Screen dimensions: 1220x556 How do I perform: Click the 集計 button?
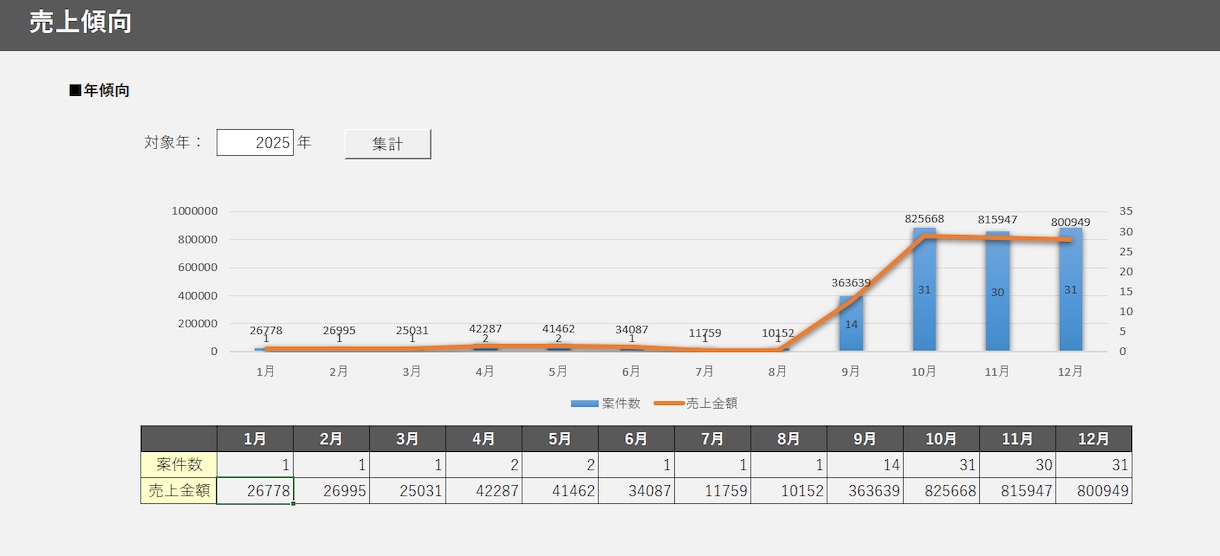(388, 144)
